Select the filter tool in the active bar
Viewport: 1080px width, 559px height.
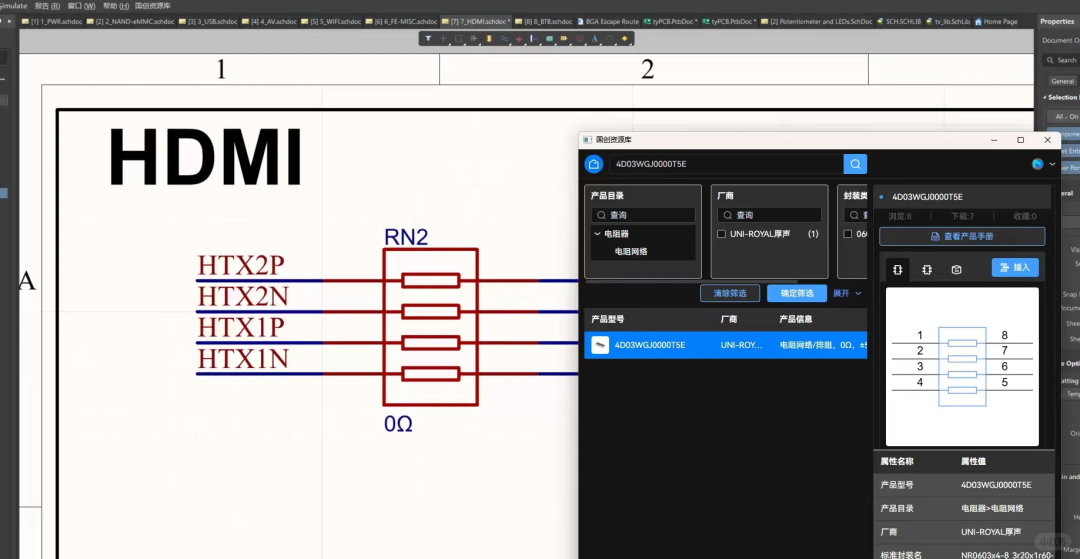point(428,39)
